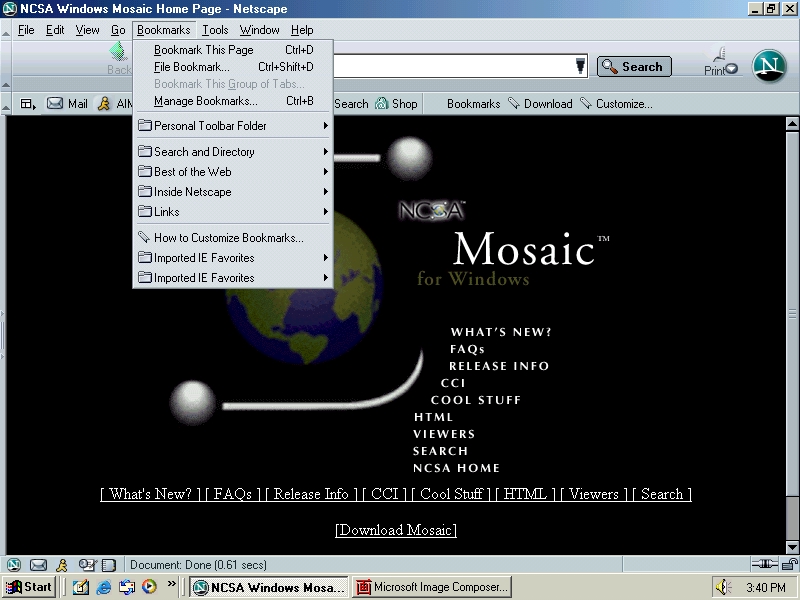Click inside the URL location field
The image size is (800, 600).
point(454,66)
